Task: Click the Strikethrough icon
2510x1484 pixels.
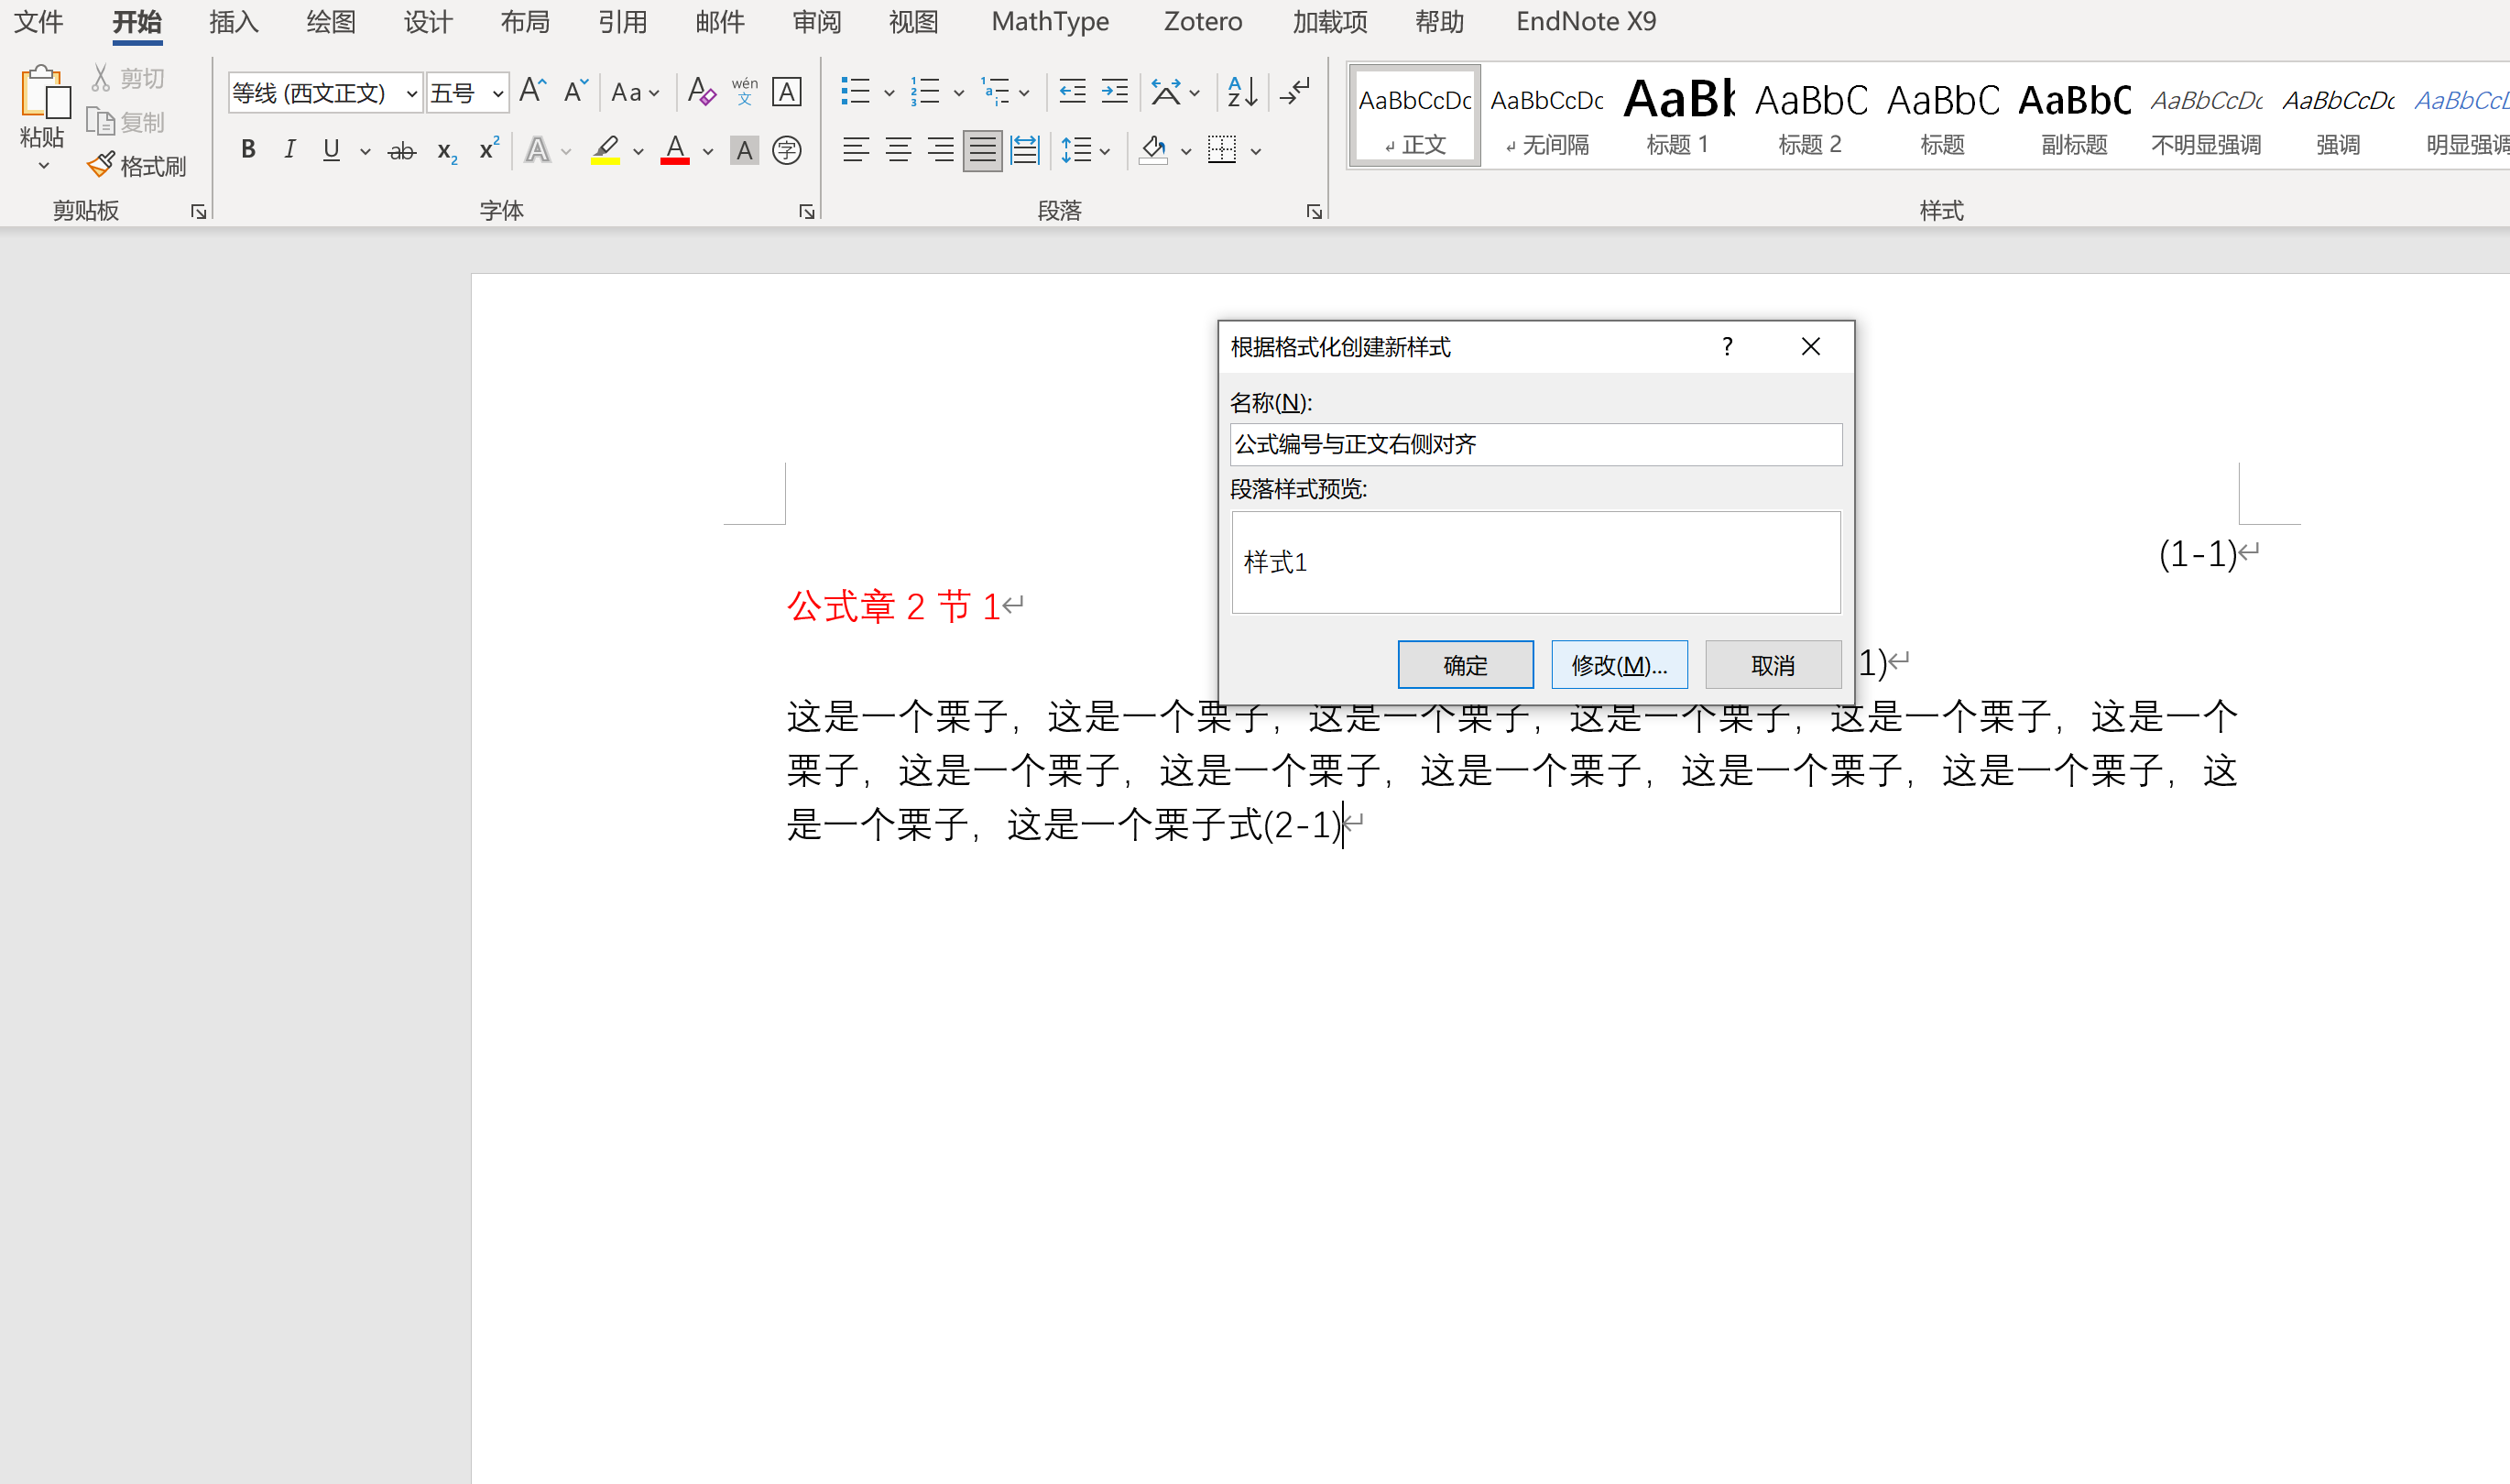Action: pos(402,151)
